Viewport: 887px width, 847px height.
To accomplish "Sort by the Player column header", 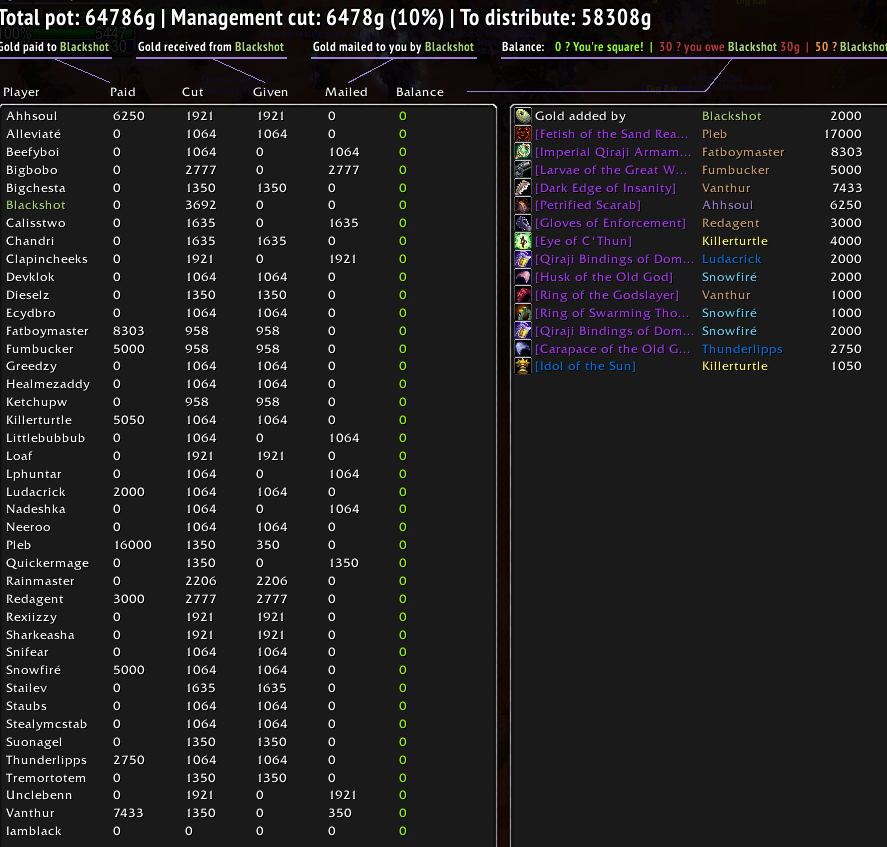I will [21, 92].
